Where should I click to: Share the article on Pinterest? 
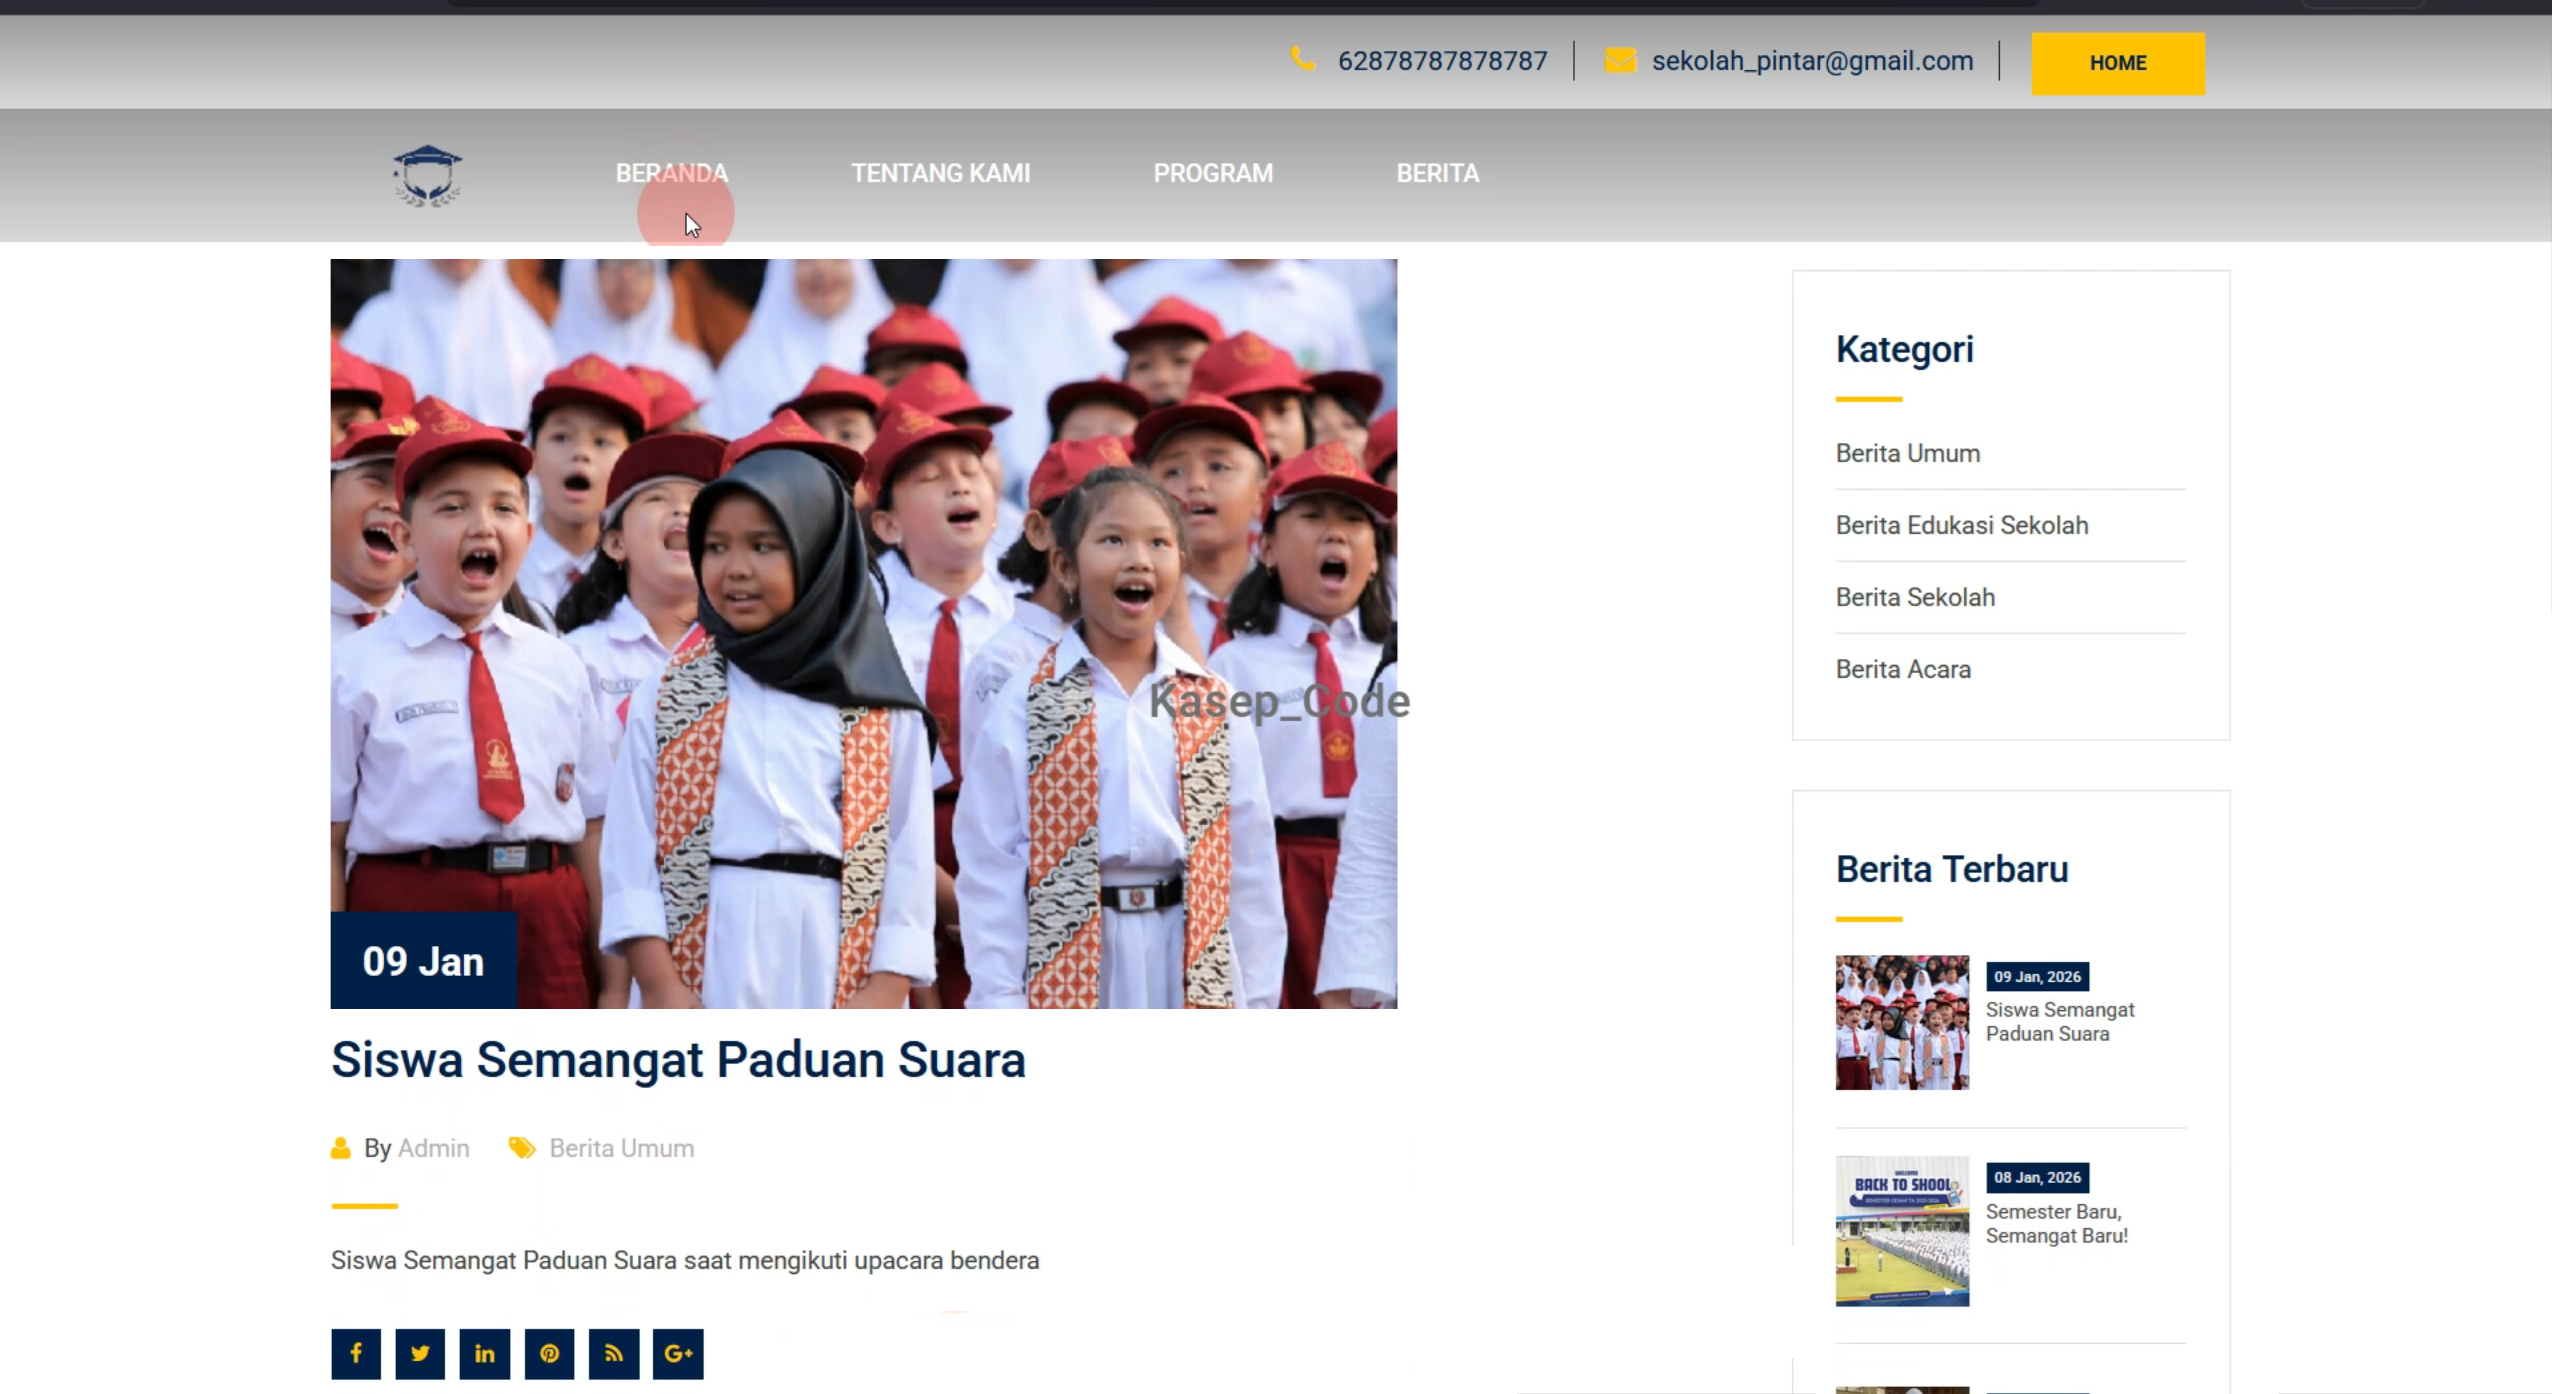(x=549, y=1353)
